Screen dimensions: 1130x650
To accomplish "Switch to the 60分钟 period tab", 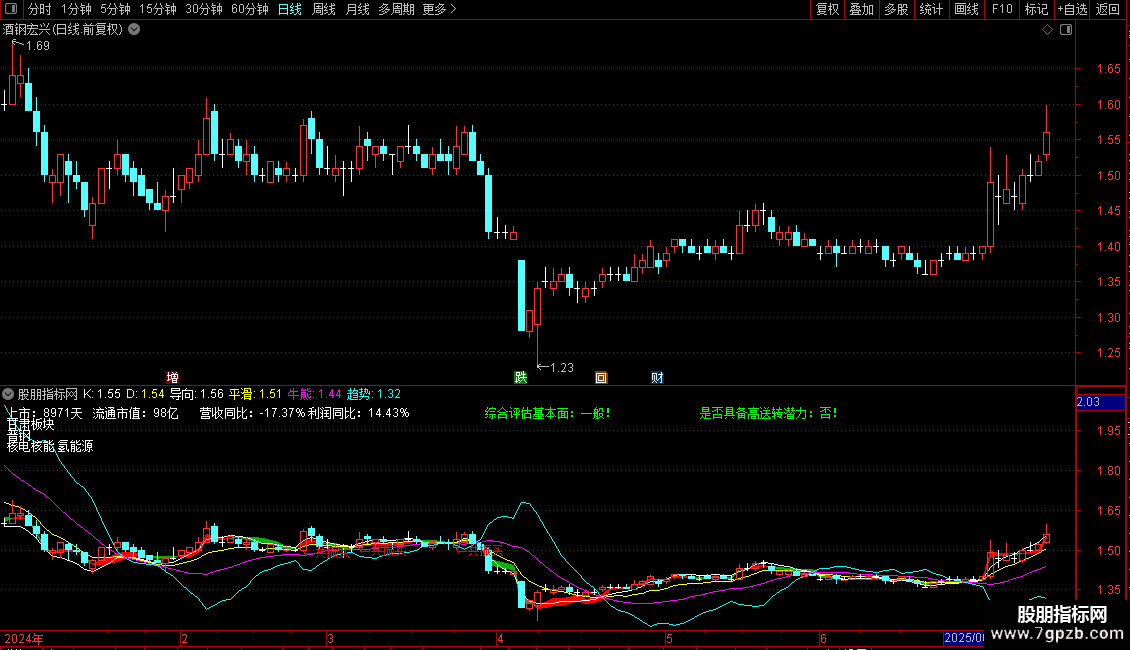I will 249,9.
